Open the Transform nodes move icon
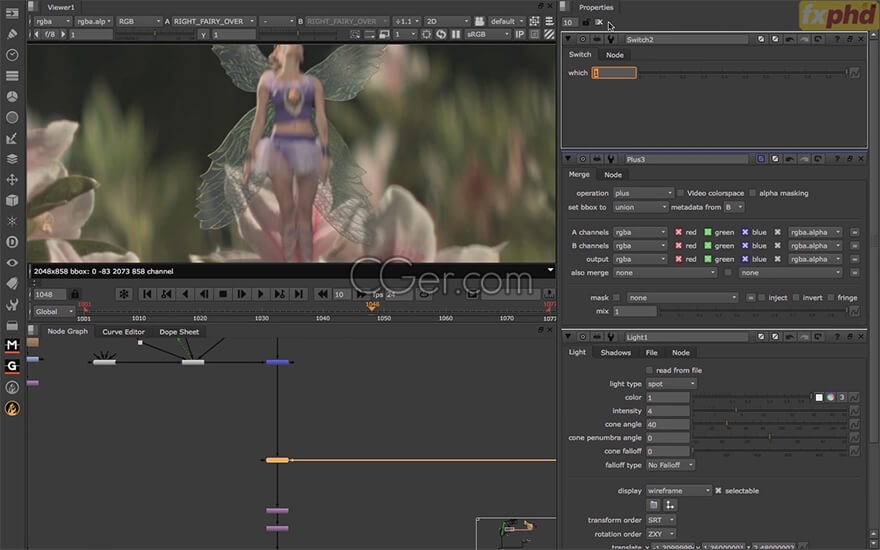Viewport: 880px width, 550px height. tap(12, 180)
